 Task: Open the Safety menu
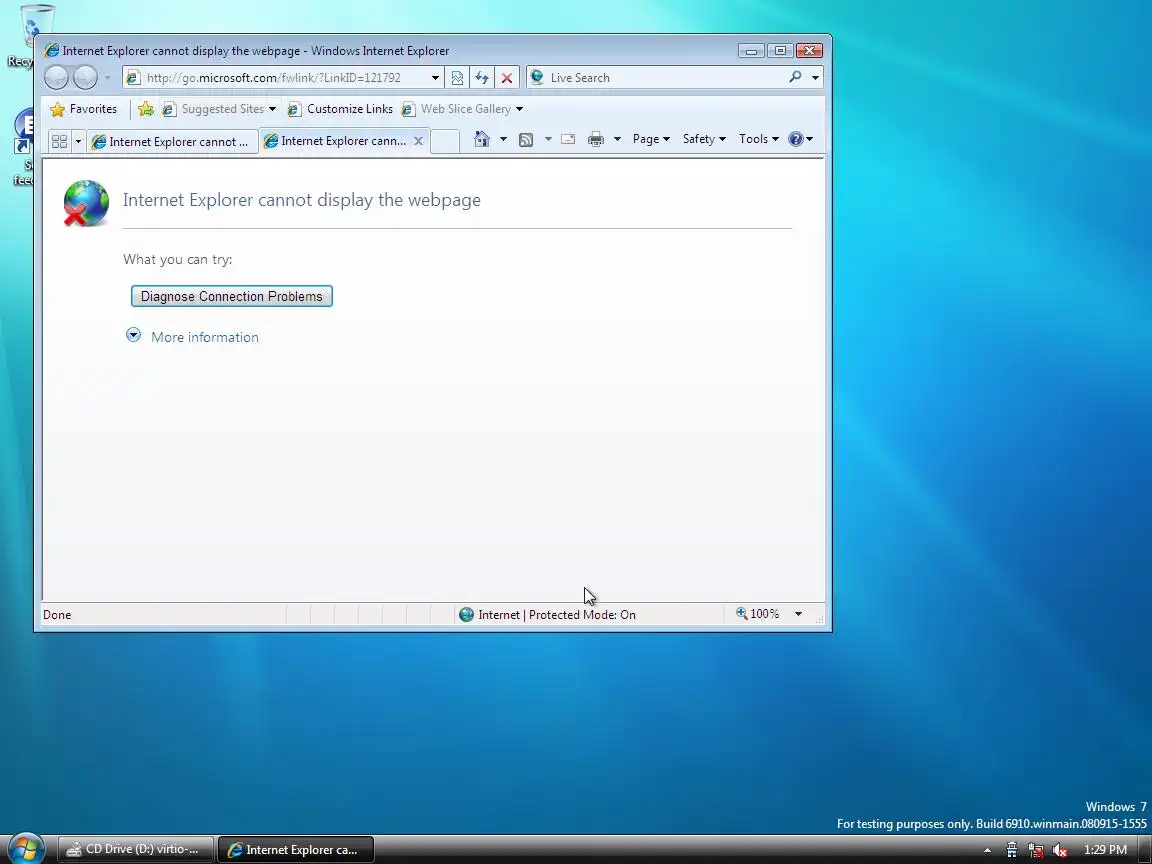click(704, 139)
